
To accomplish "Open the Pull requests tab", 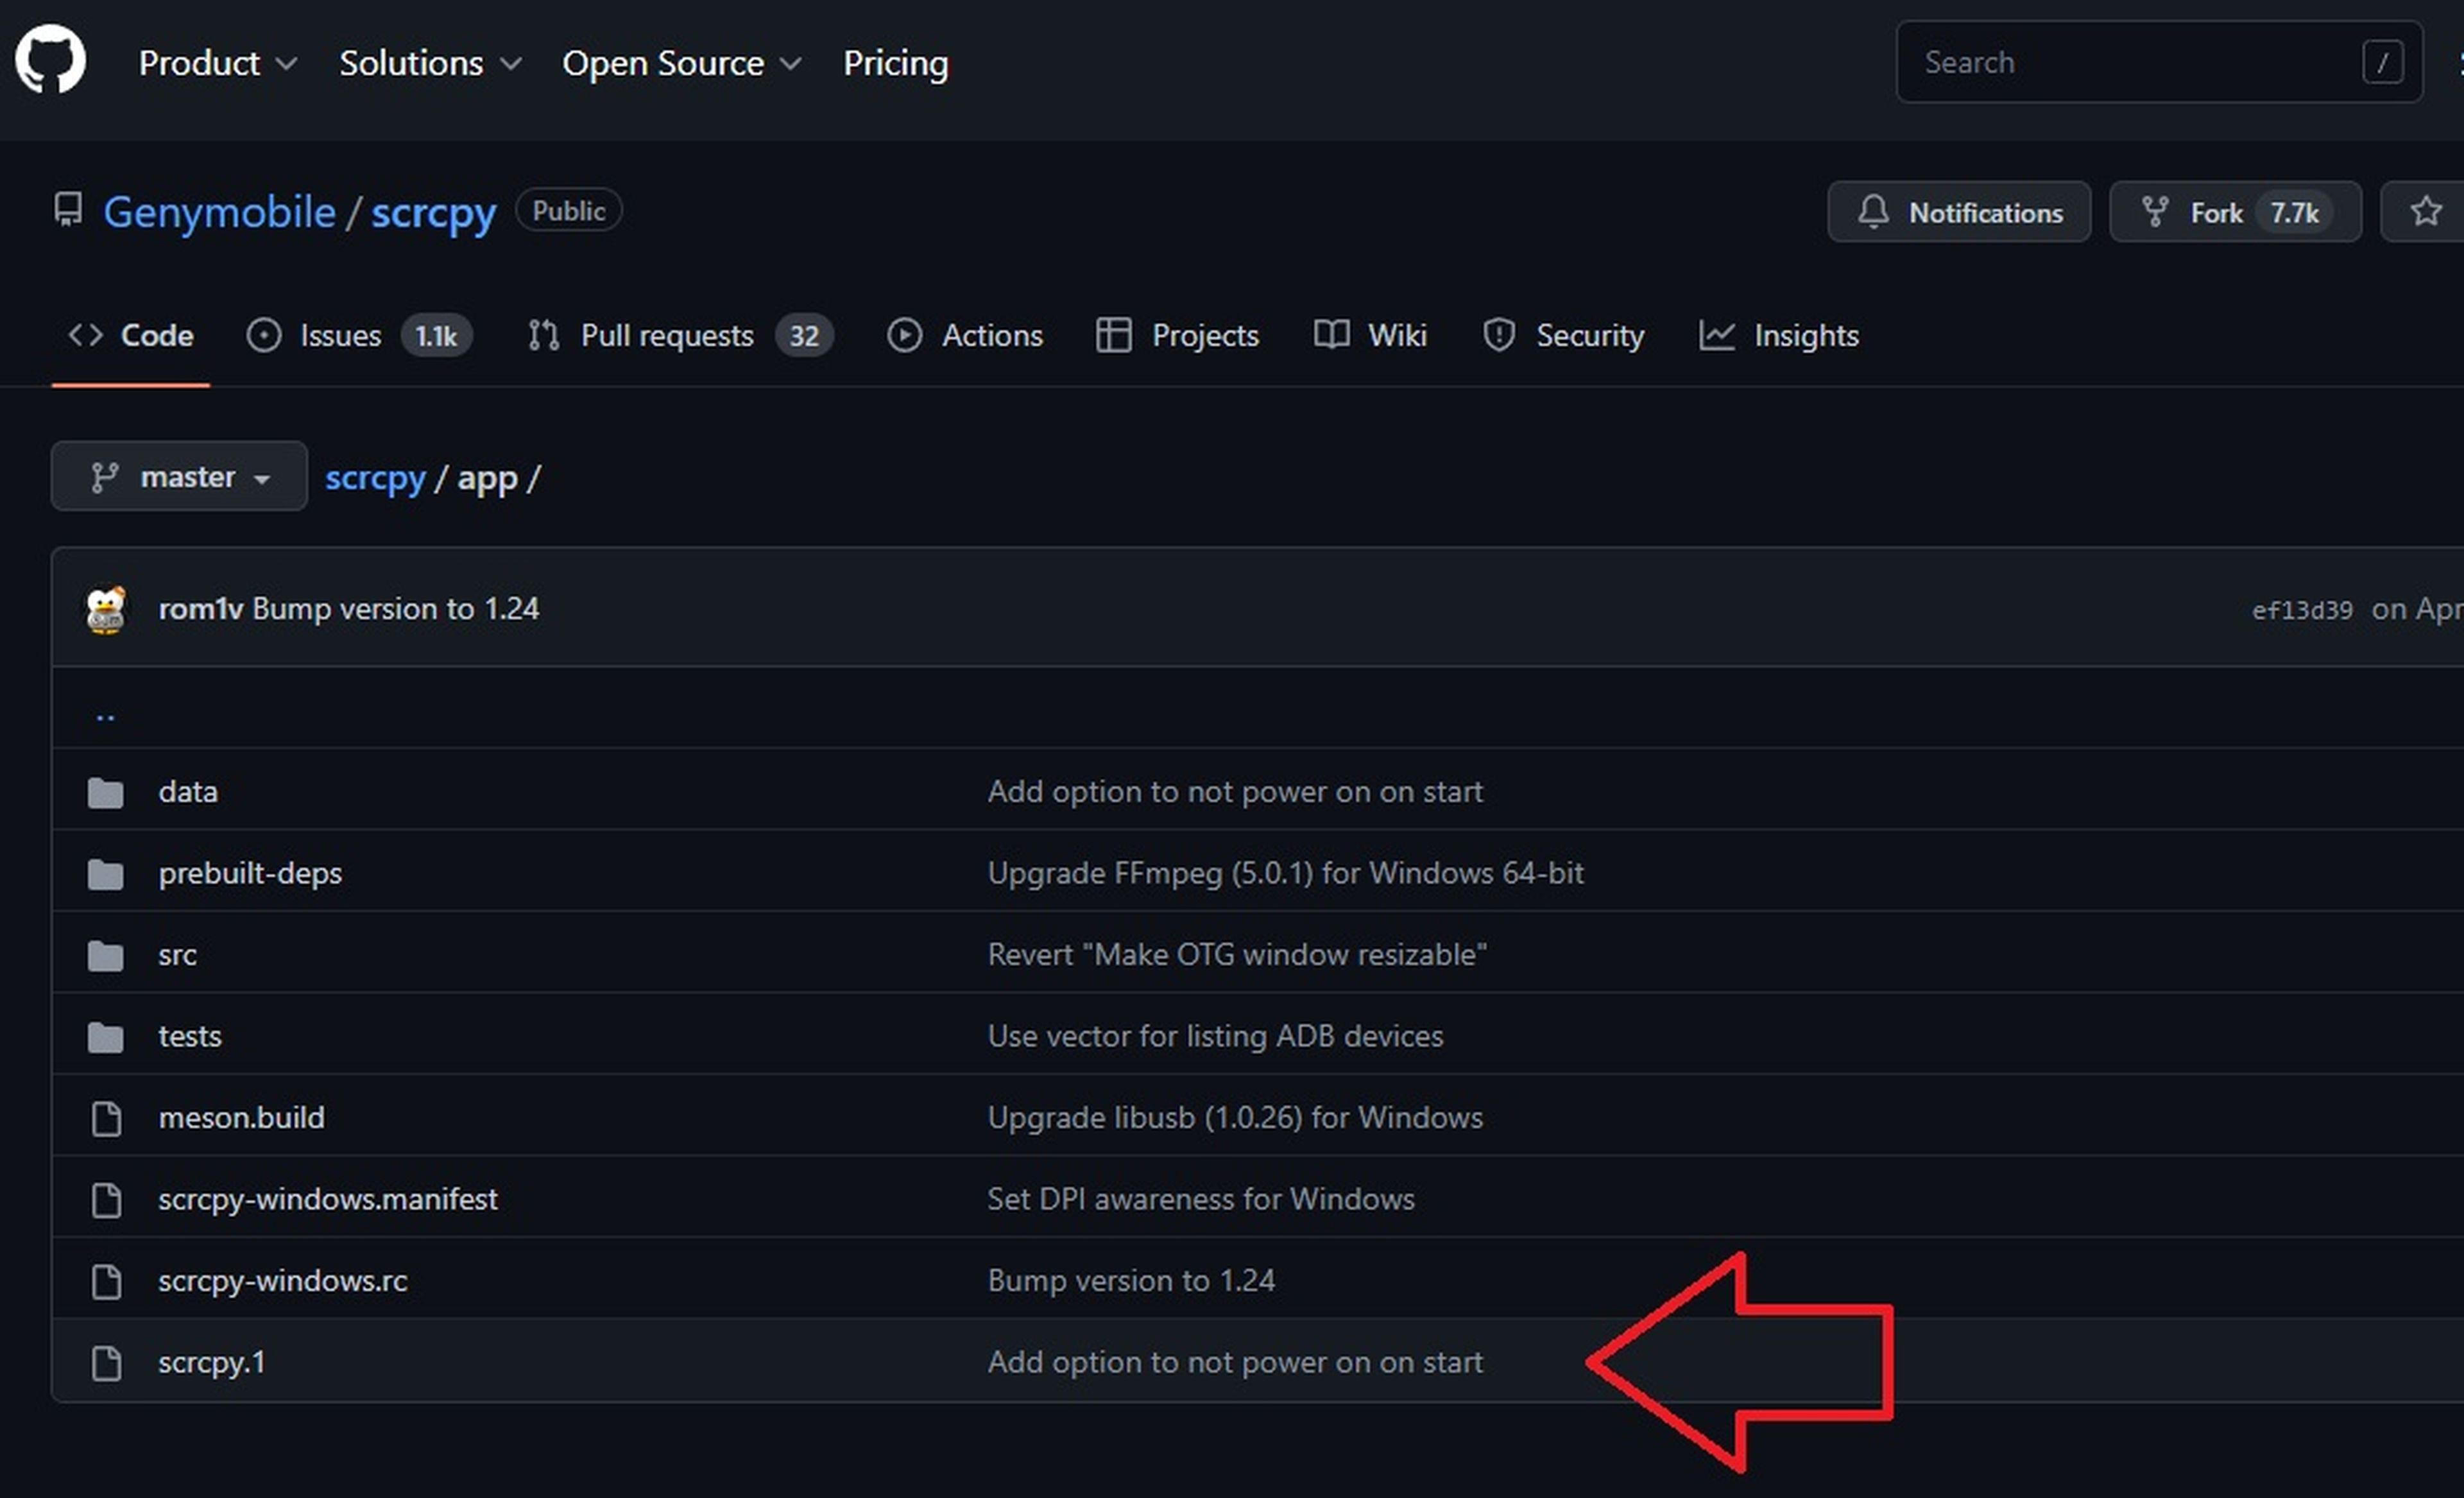I will point(680,335).
